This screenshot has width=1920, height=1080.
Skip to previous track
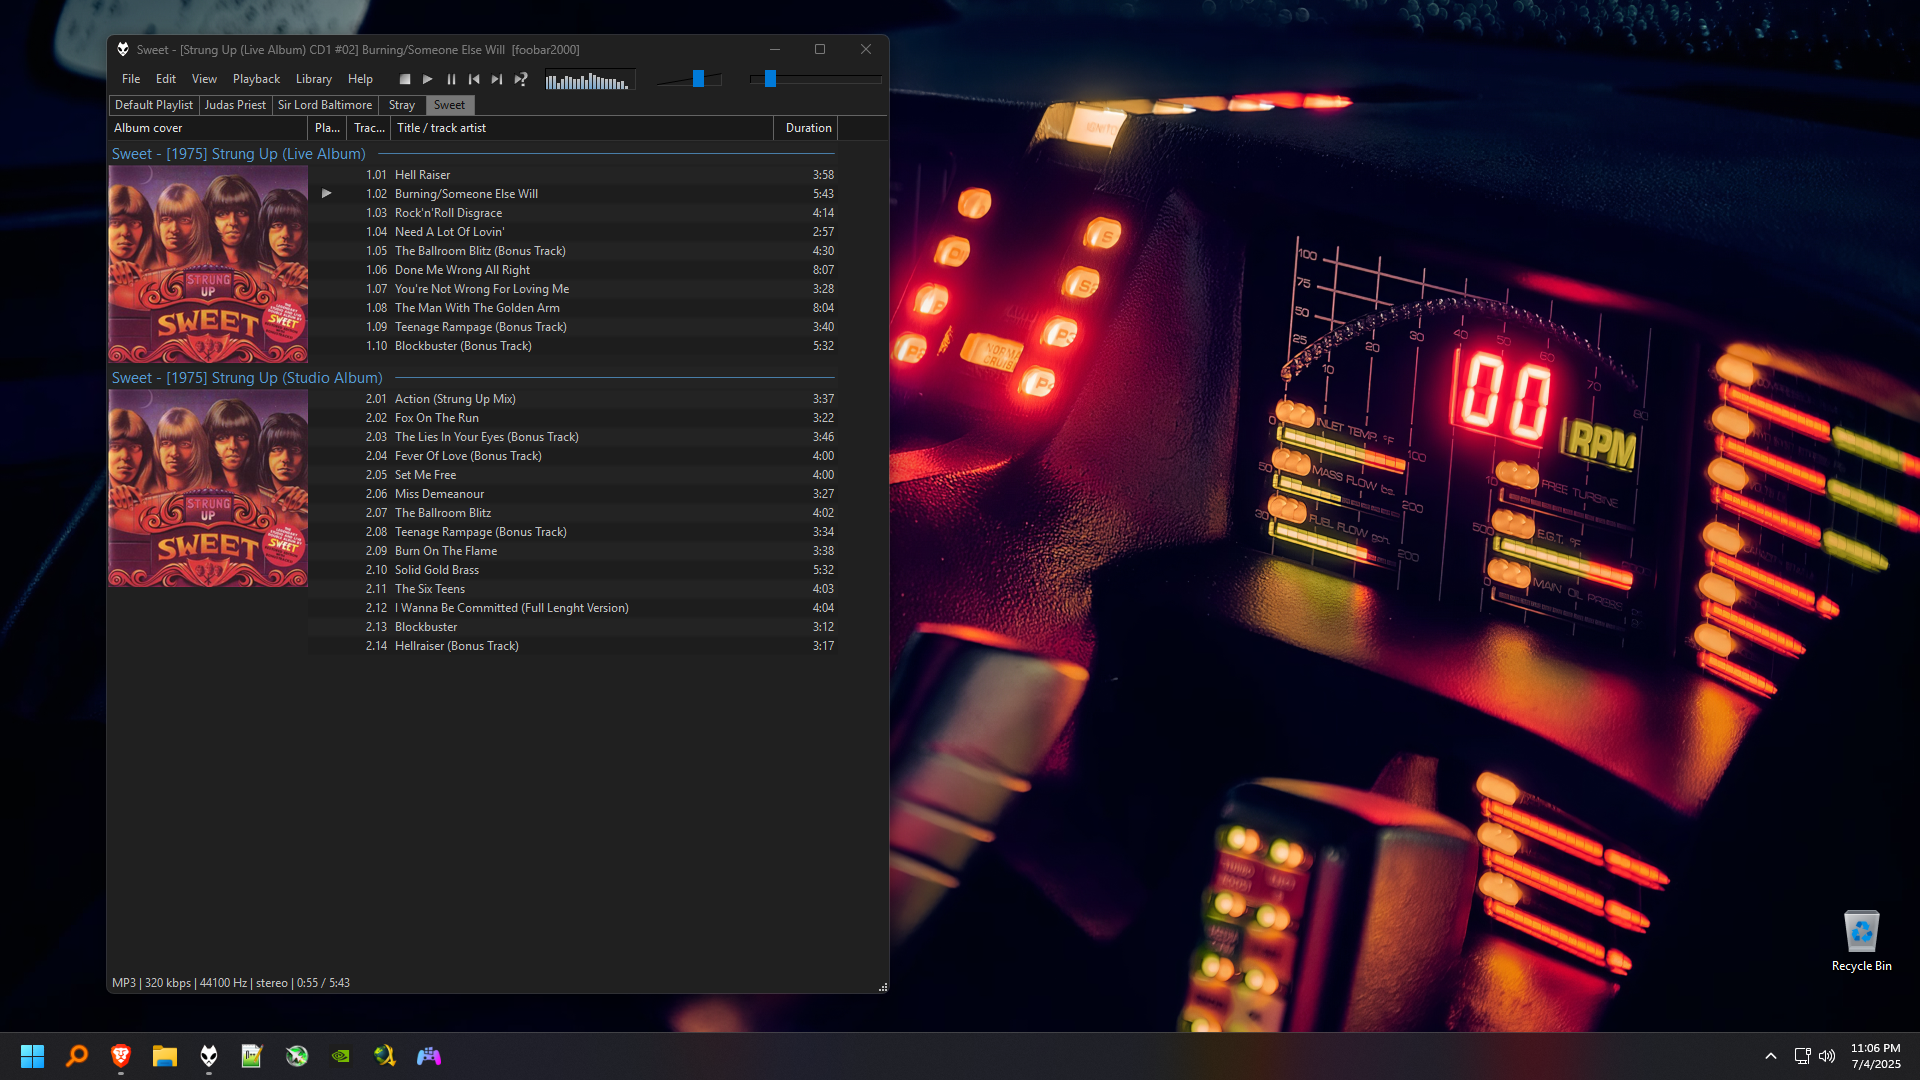click(474, 79)
